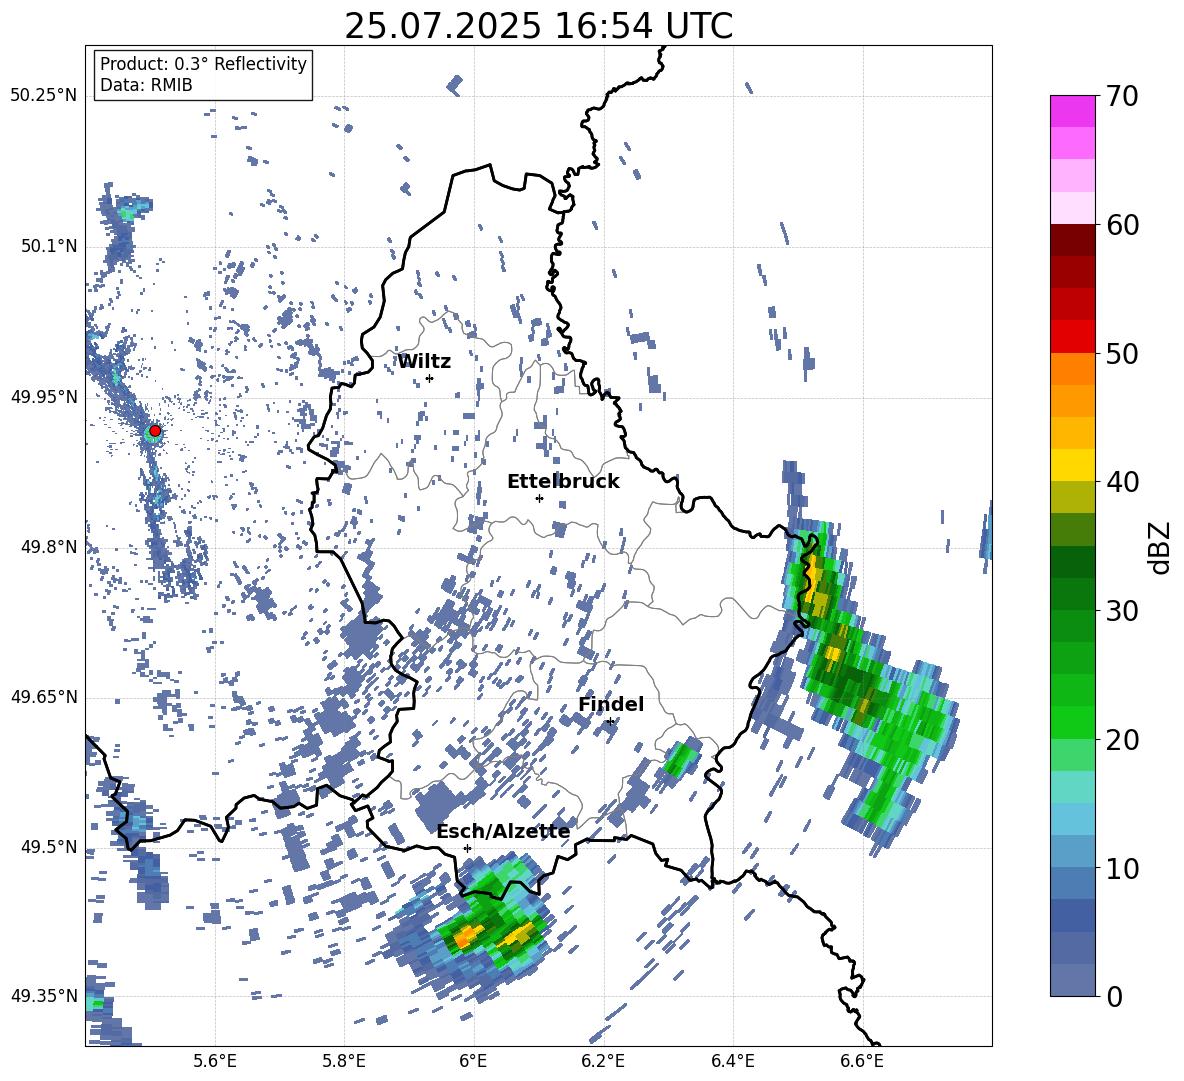Viewport: 1184px width, 1081px height.
Task: Click the colorbar value 10
Action: 1122,868
